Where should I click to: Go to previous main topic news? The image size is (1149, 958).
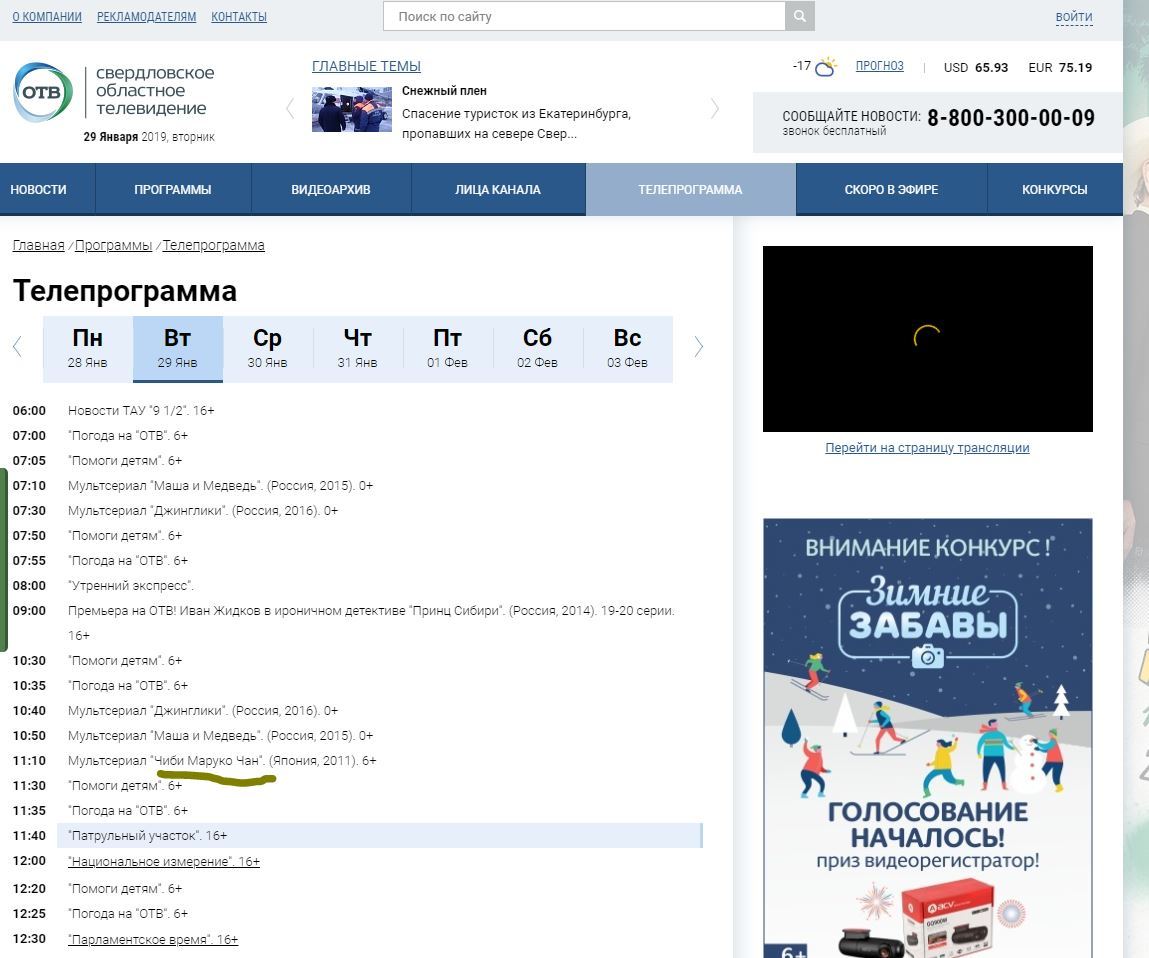tap(291, 109)
